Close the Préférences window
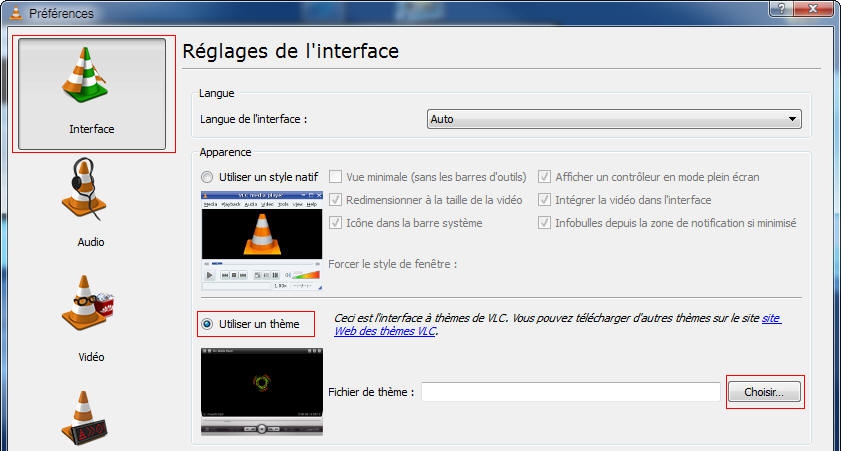The image size is (841, 451). pyautogui.click(x=813, y=9)
